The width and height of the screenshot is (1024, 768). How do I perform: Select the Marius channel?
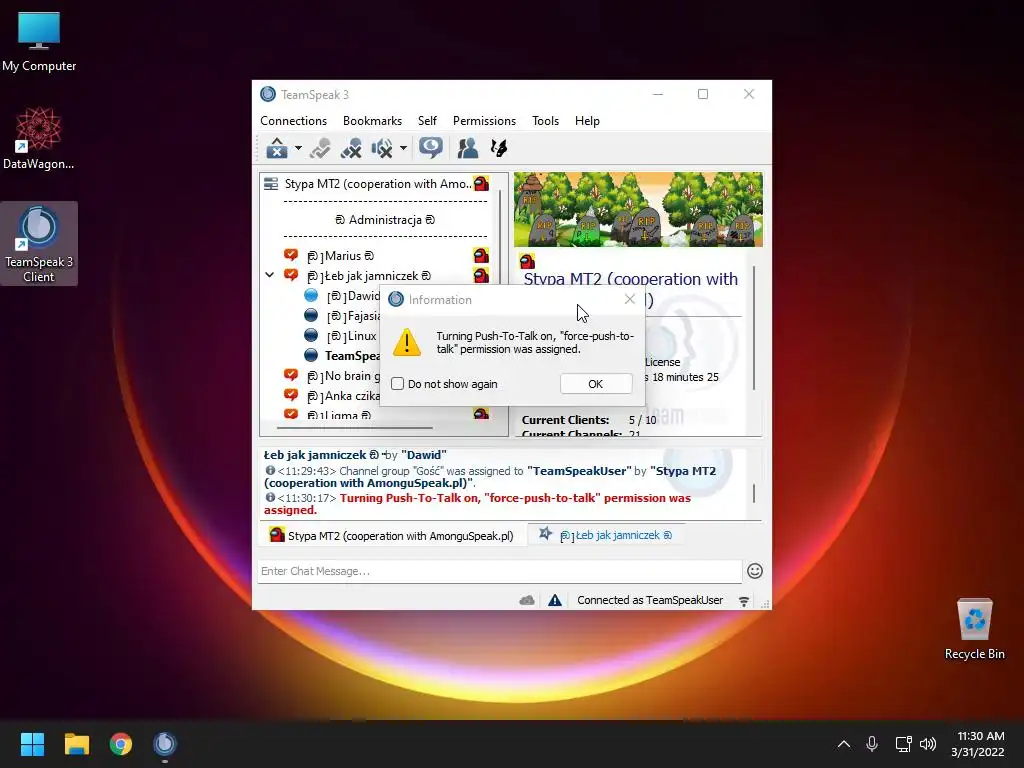(x=340, y=256)
